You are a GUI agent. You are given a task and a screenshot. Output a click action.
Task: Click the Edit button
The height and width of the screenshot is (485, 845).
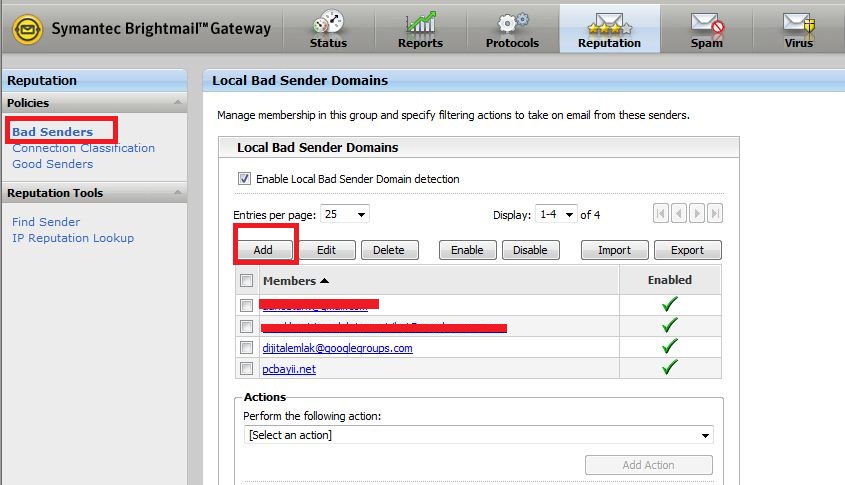coord(327,250)
